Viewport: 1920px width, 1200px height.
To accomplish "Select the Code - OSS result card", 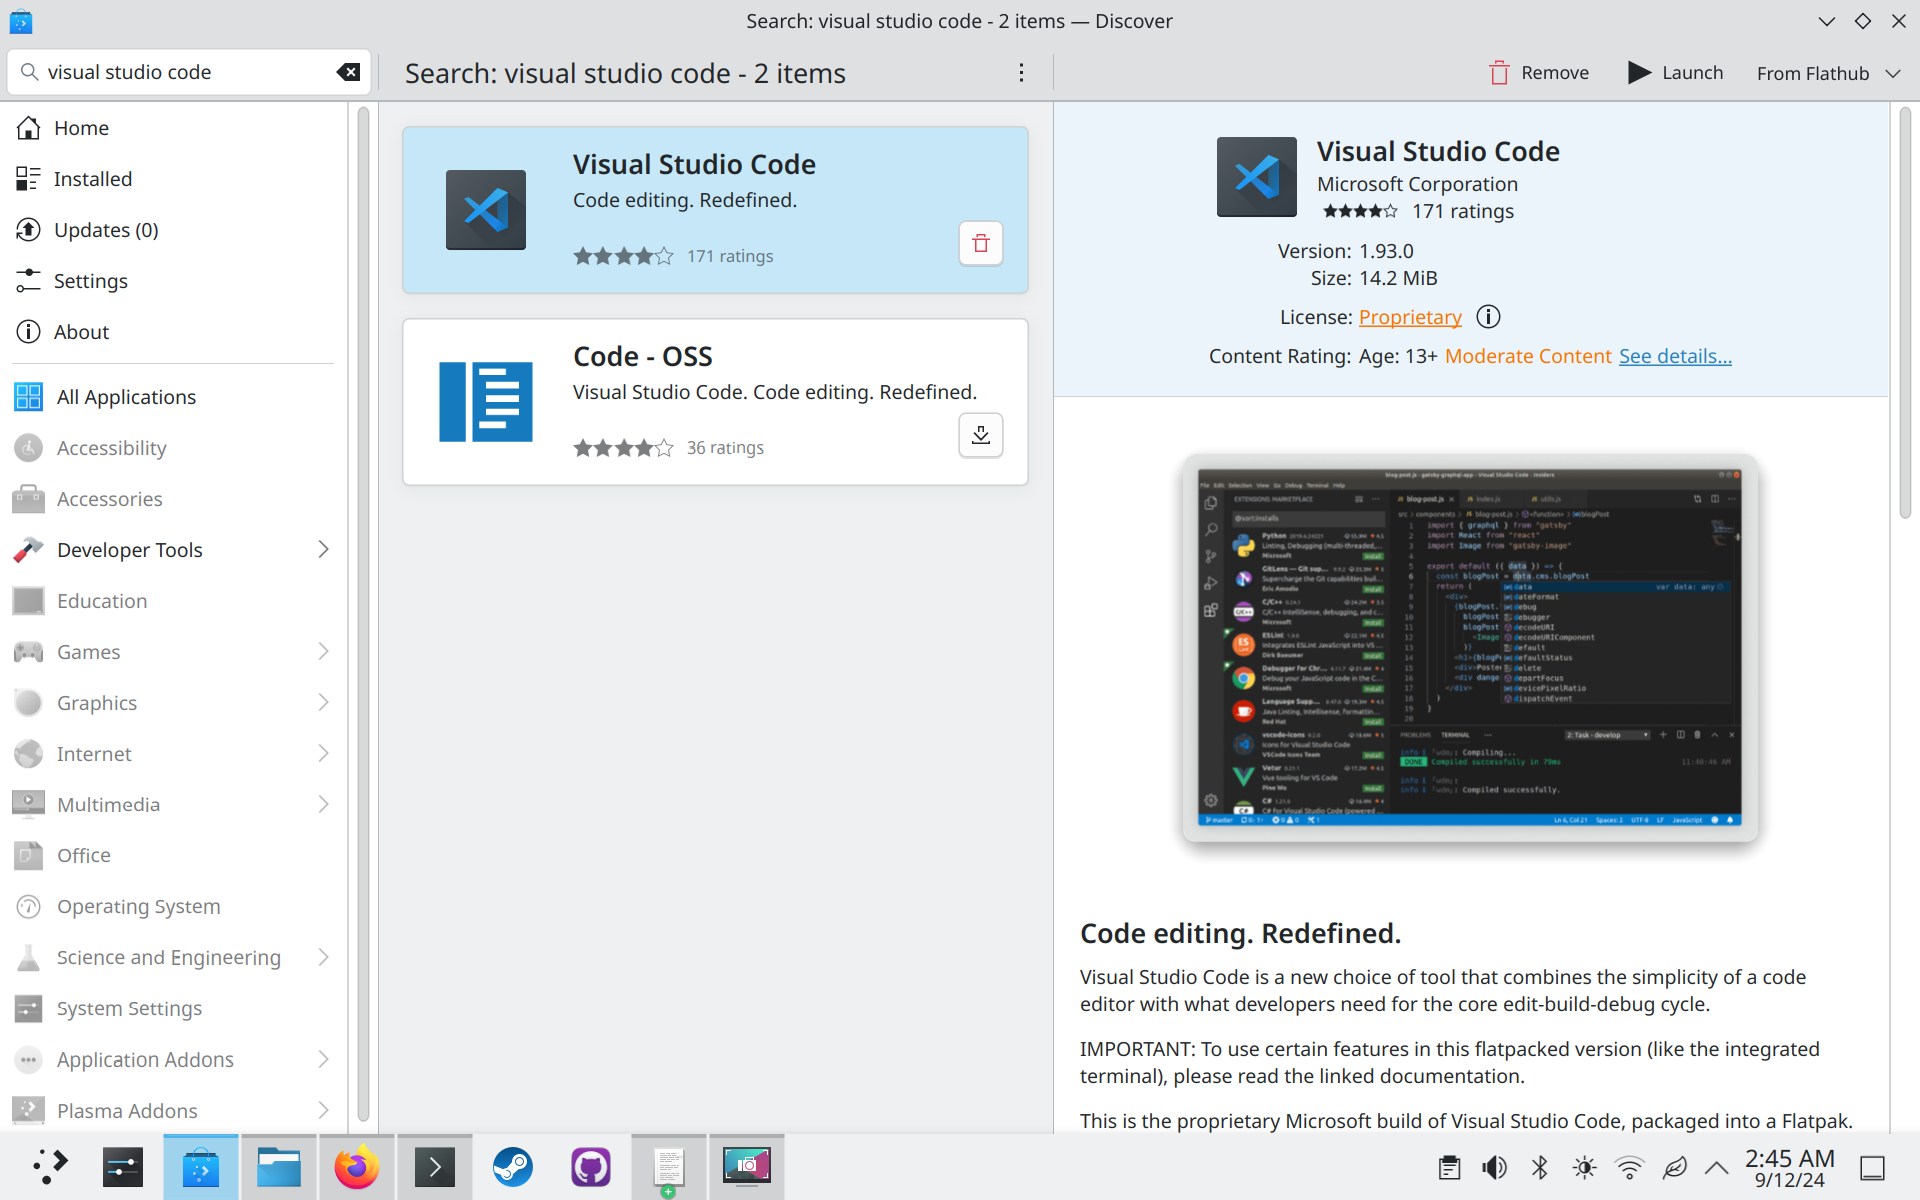I will (x=715, y=402).
